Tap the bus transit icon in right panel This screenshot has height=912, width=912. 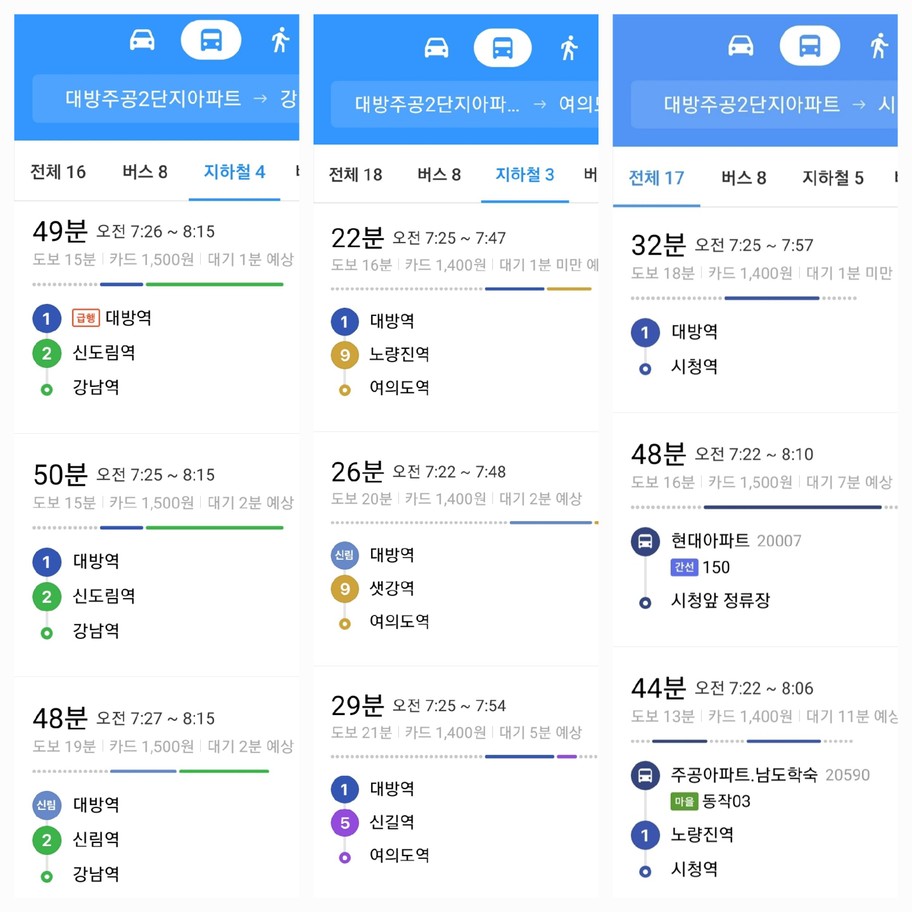(x=810, y=45)
